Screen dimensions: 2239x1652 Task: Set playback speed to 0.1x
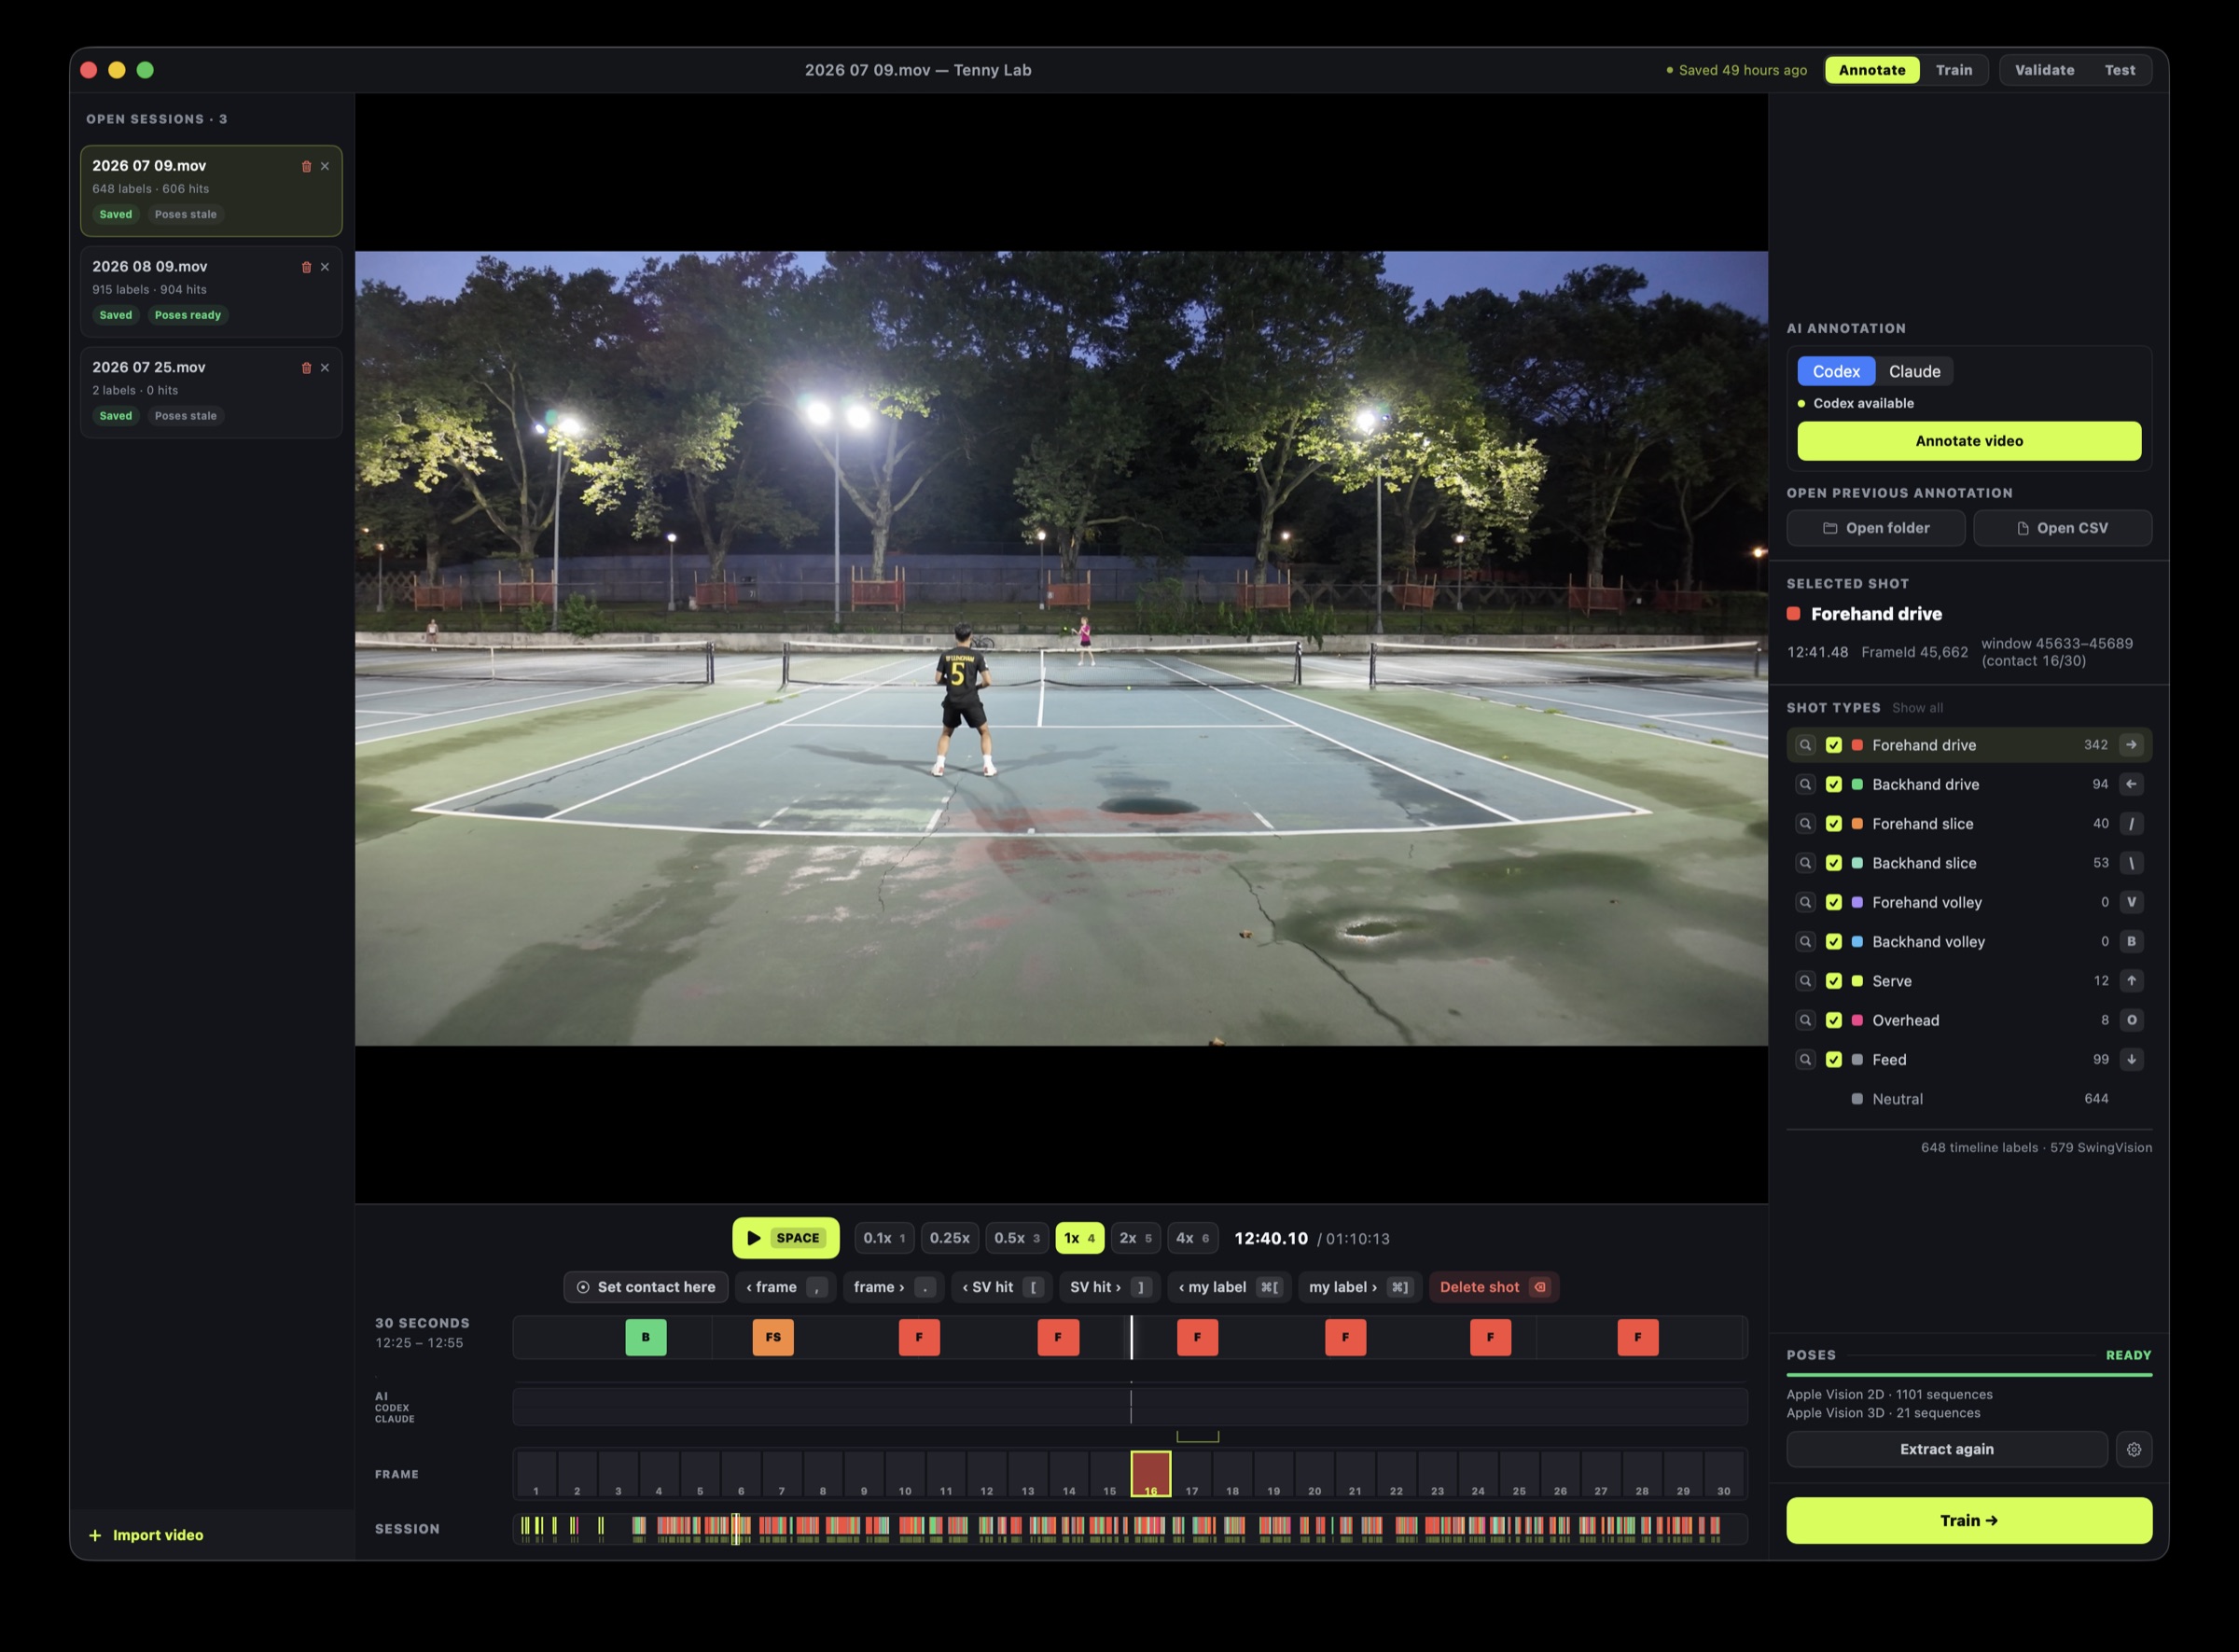point(884,1238)
